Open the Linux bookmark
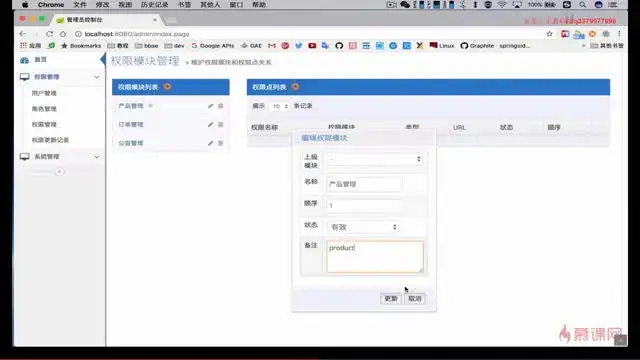Screen dimensions: 640x360 point(442,46)
